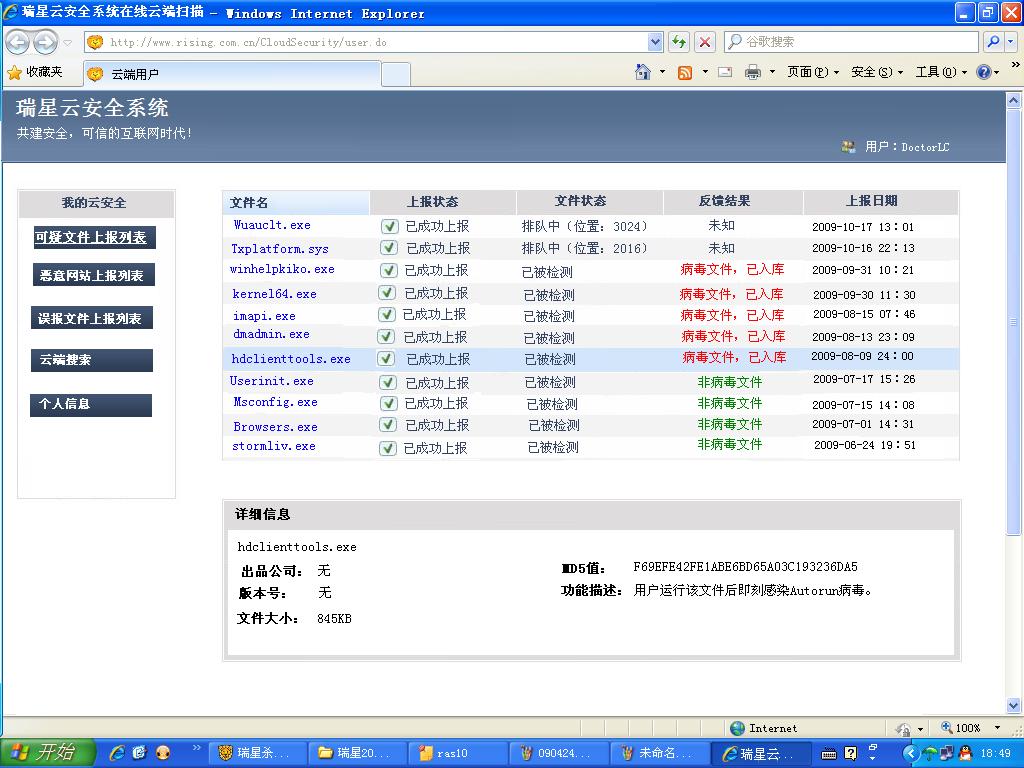Expand the address bar URL dropdown
The image size is (1024, 768).
[655, 42]
